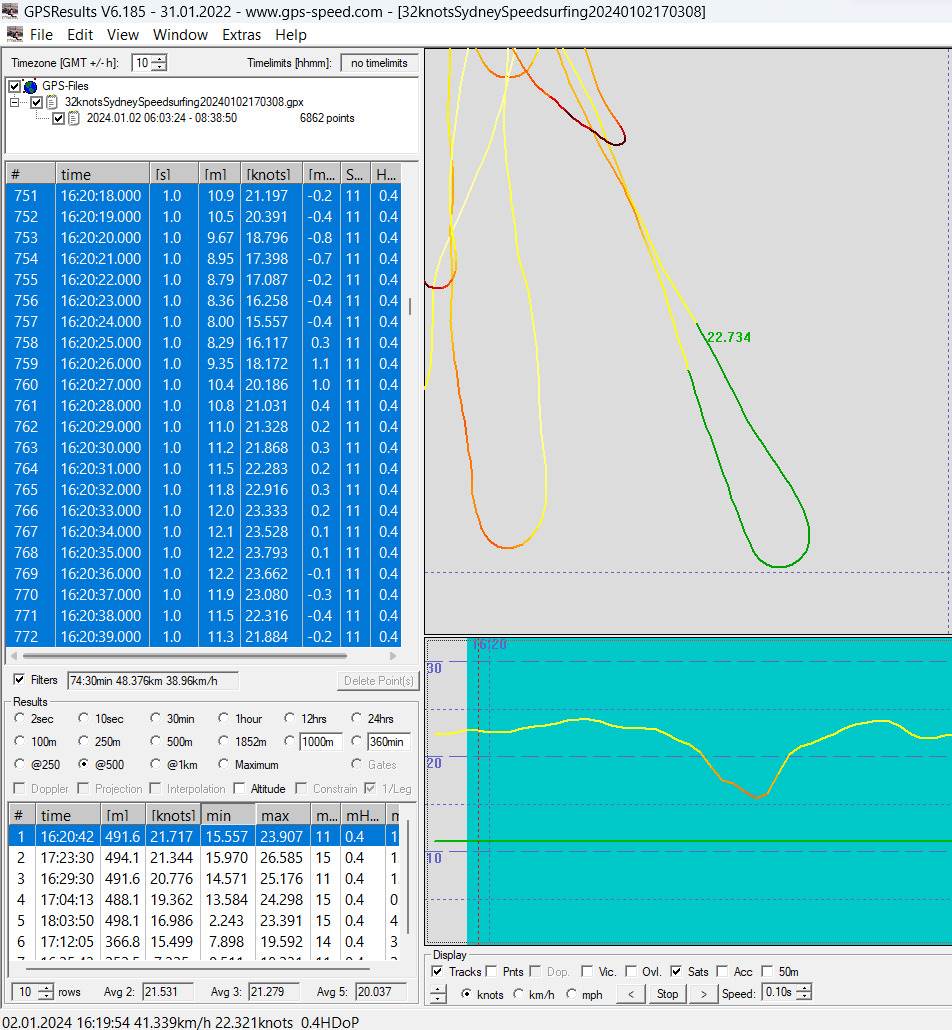Click the Speed 0.10s spinner arrows
Screen dimensions: 952x1030
803,994
